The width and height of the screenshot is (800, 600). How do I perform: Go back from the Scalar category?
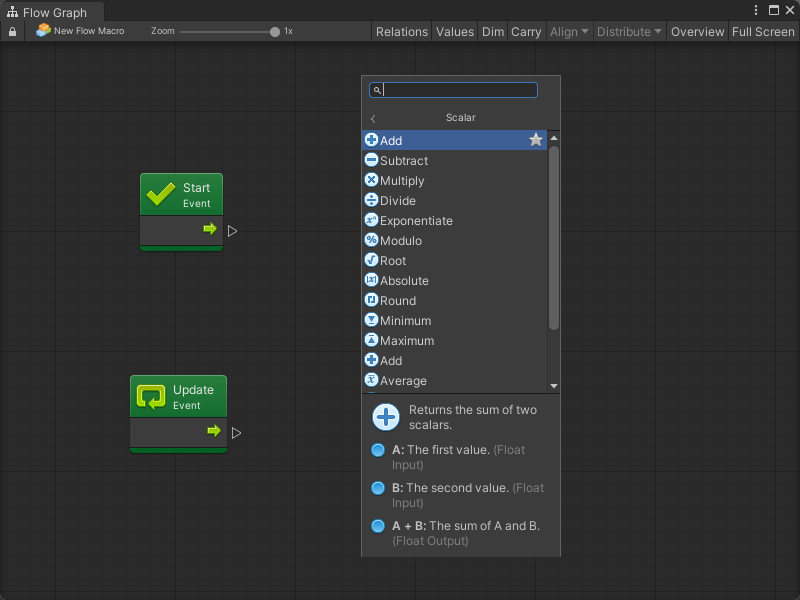click(x=373, y=118)
